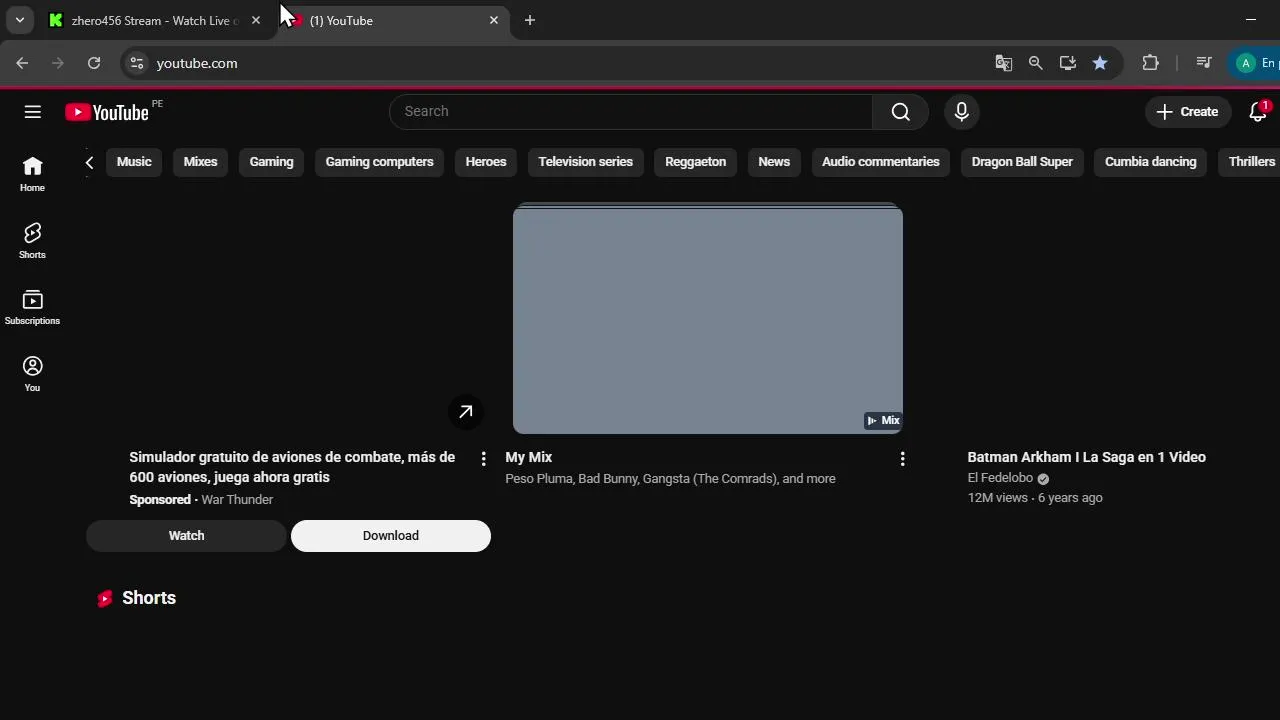Open more options for War Thunder ad
The width and height of the screenshot is (1280, 720).
pyautogui.click(x=483, y=459)
